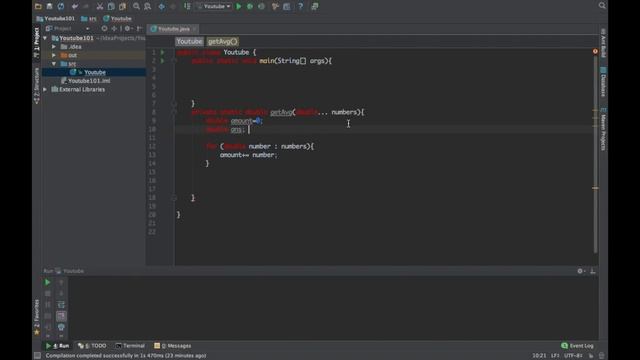Expand the .idea folder node
The image size is (640, 360).
[54, 47]
